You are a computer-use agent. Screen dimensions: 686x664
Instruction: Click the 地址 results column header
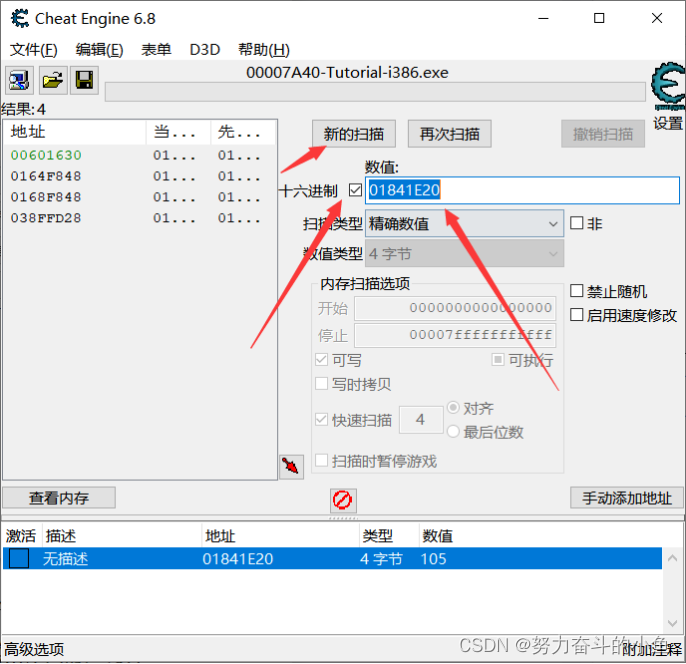[x=74, y=132]
